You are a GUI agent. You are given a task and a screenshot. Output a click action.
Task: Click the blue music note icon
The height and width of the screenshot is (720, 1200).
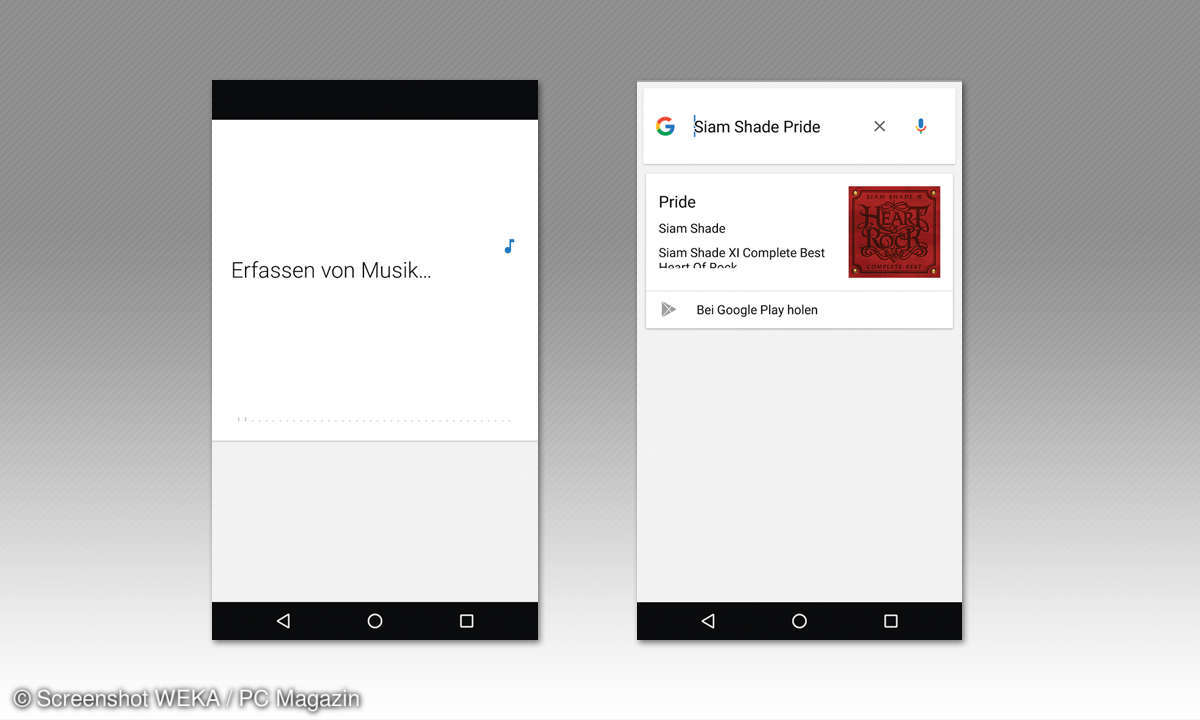coord(509,246)
